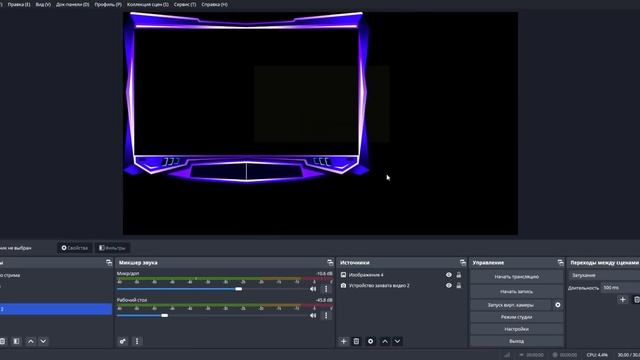Open Микрофон channel options menu

click(326, 289)
